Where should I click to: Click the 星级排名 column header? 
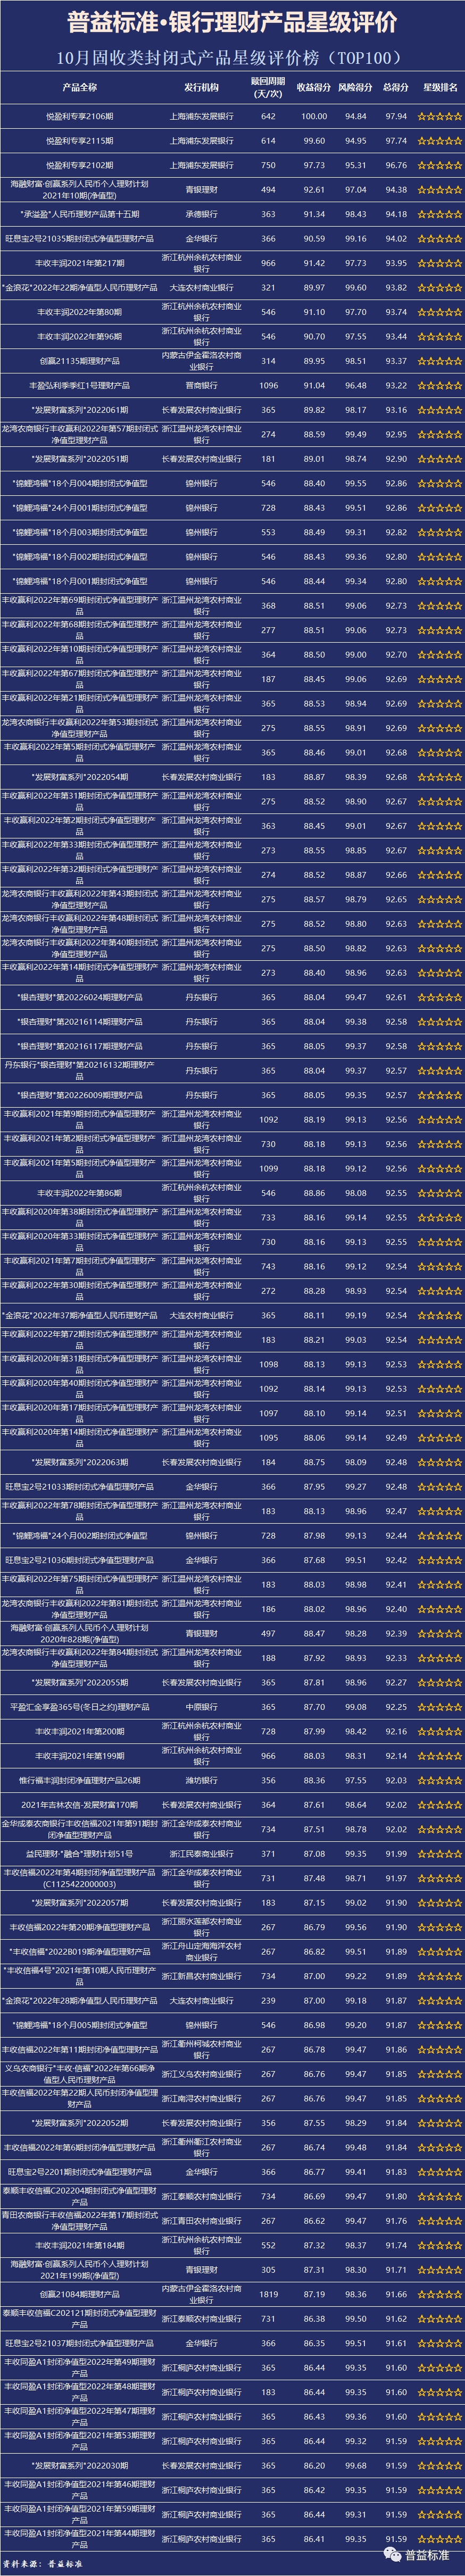pos(439,87)
